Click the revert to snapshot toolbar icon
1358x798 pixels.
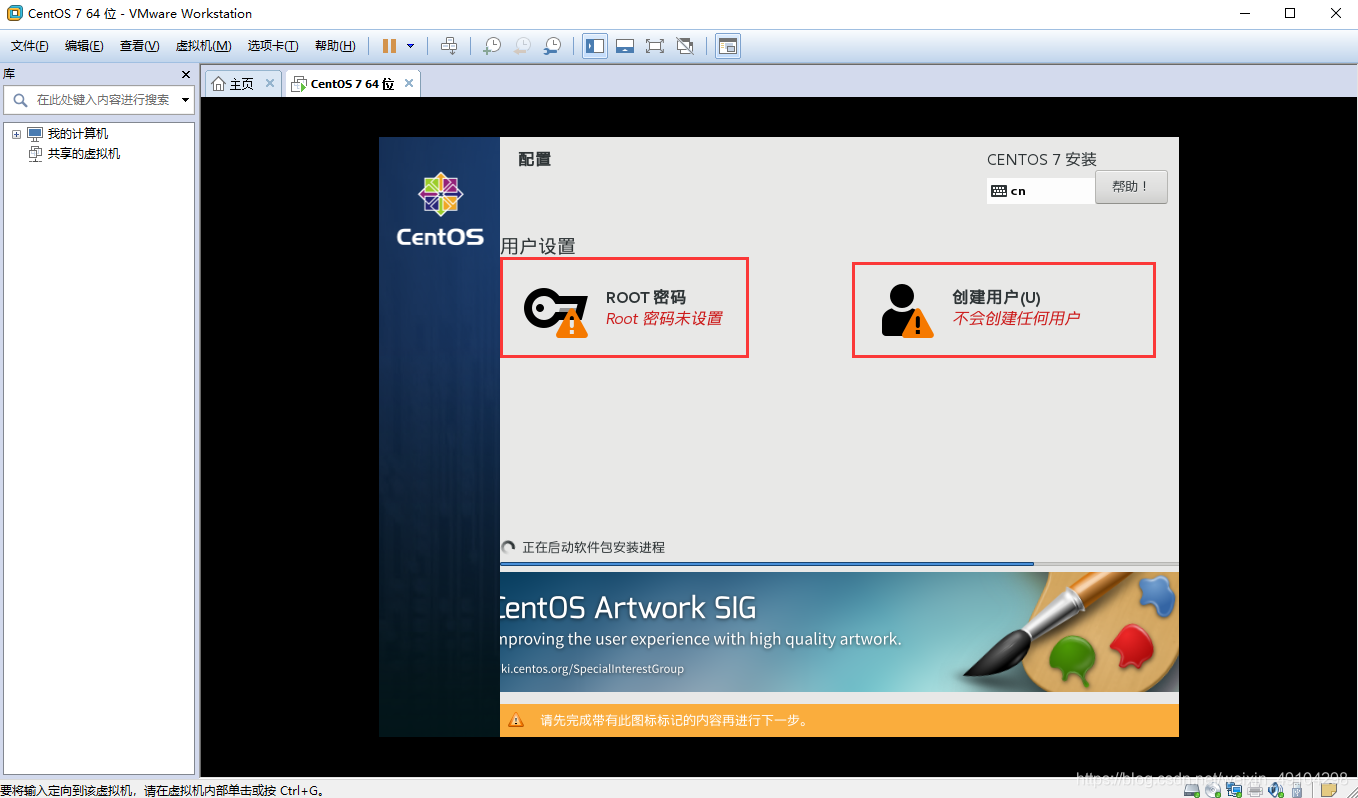click(522, 46)
